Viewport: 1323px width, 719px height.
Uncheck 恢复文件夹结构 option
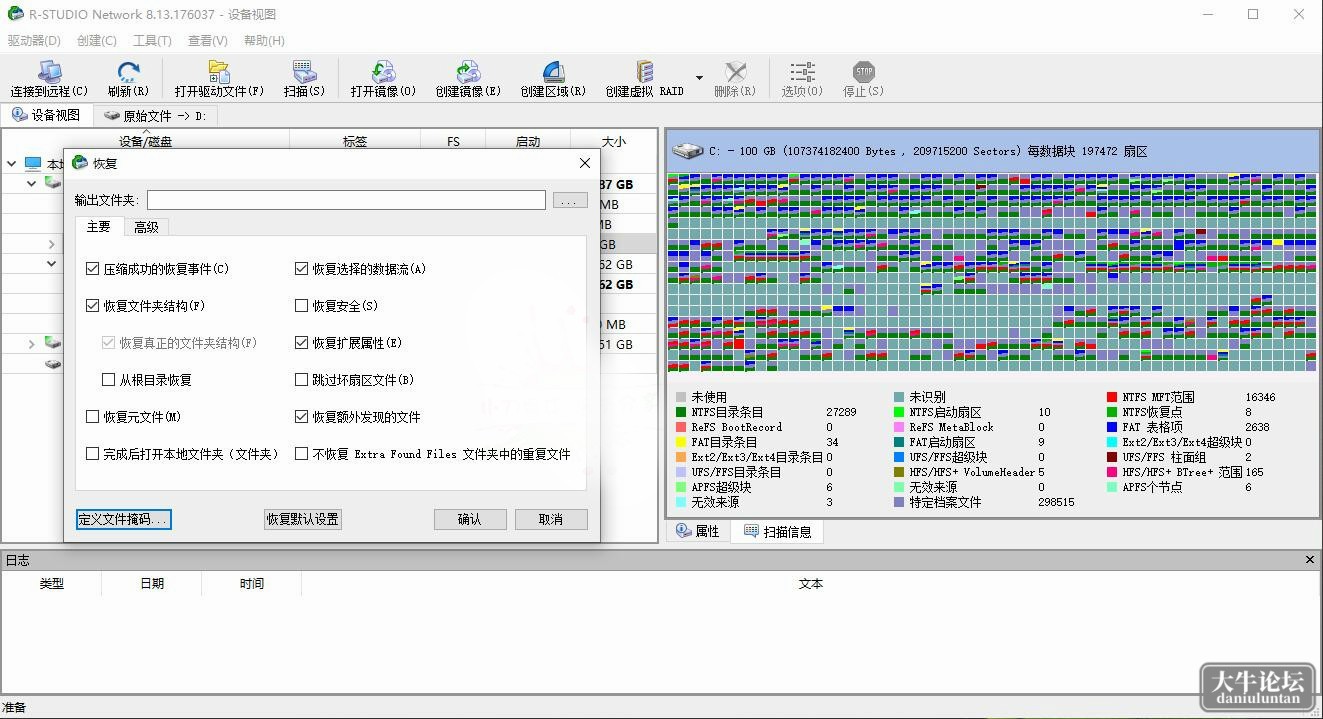click(93, 306)
